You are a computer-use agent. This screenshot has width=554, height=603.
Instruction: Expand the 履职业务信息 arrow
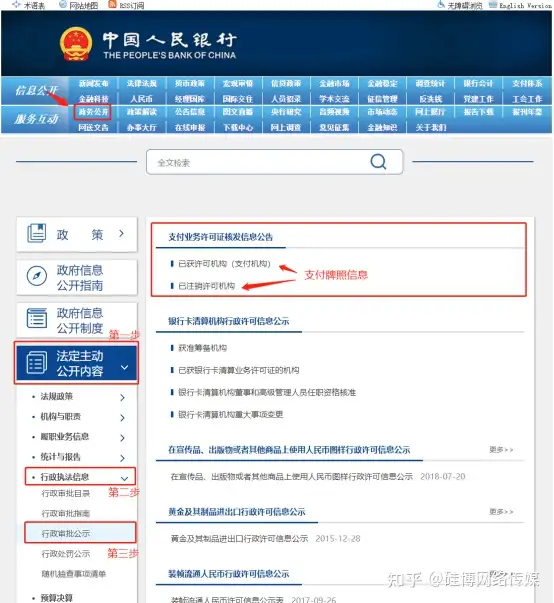click(122, 438)
